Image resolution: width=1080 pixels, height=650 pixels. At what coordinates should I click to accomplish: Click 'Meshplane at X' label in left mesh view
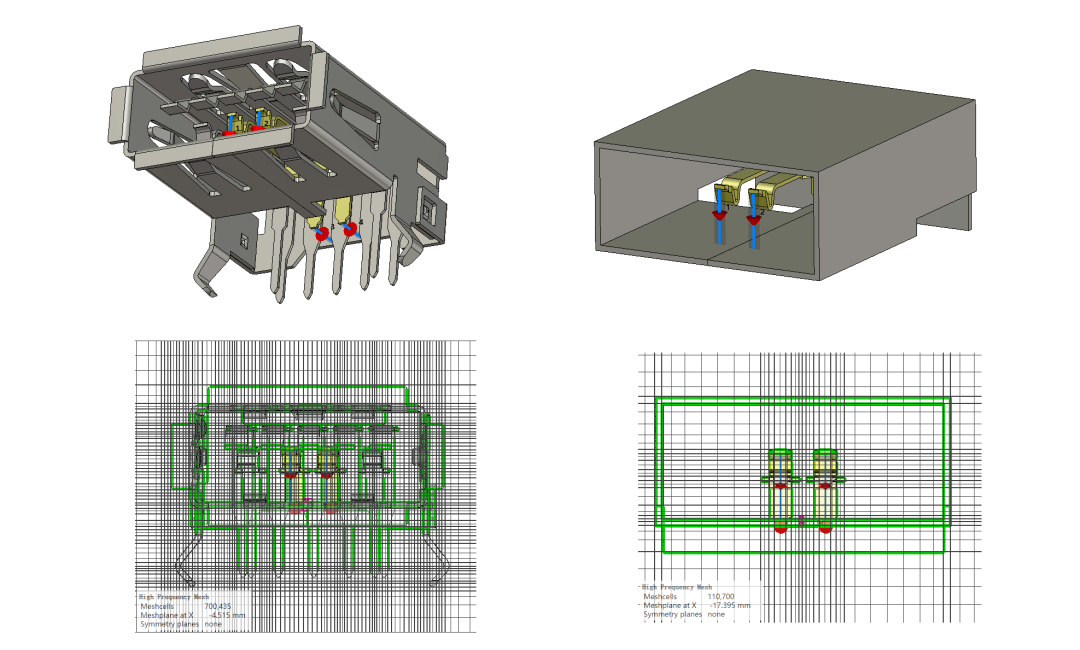167,616
